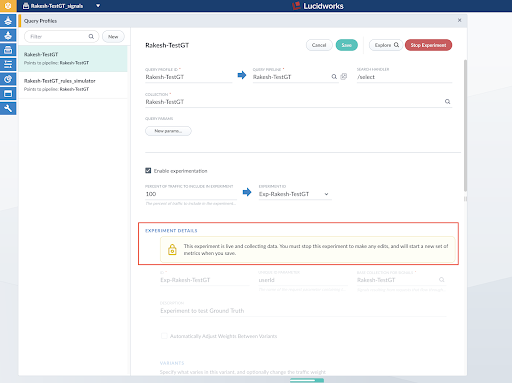
Task: Click the collection field search icon
Action: point(447,101)
